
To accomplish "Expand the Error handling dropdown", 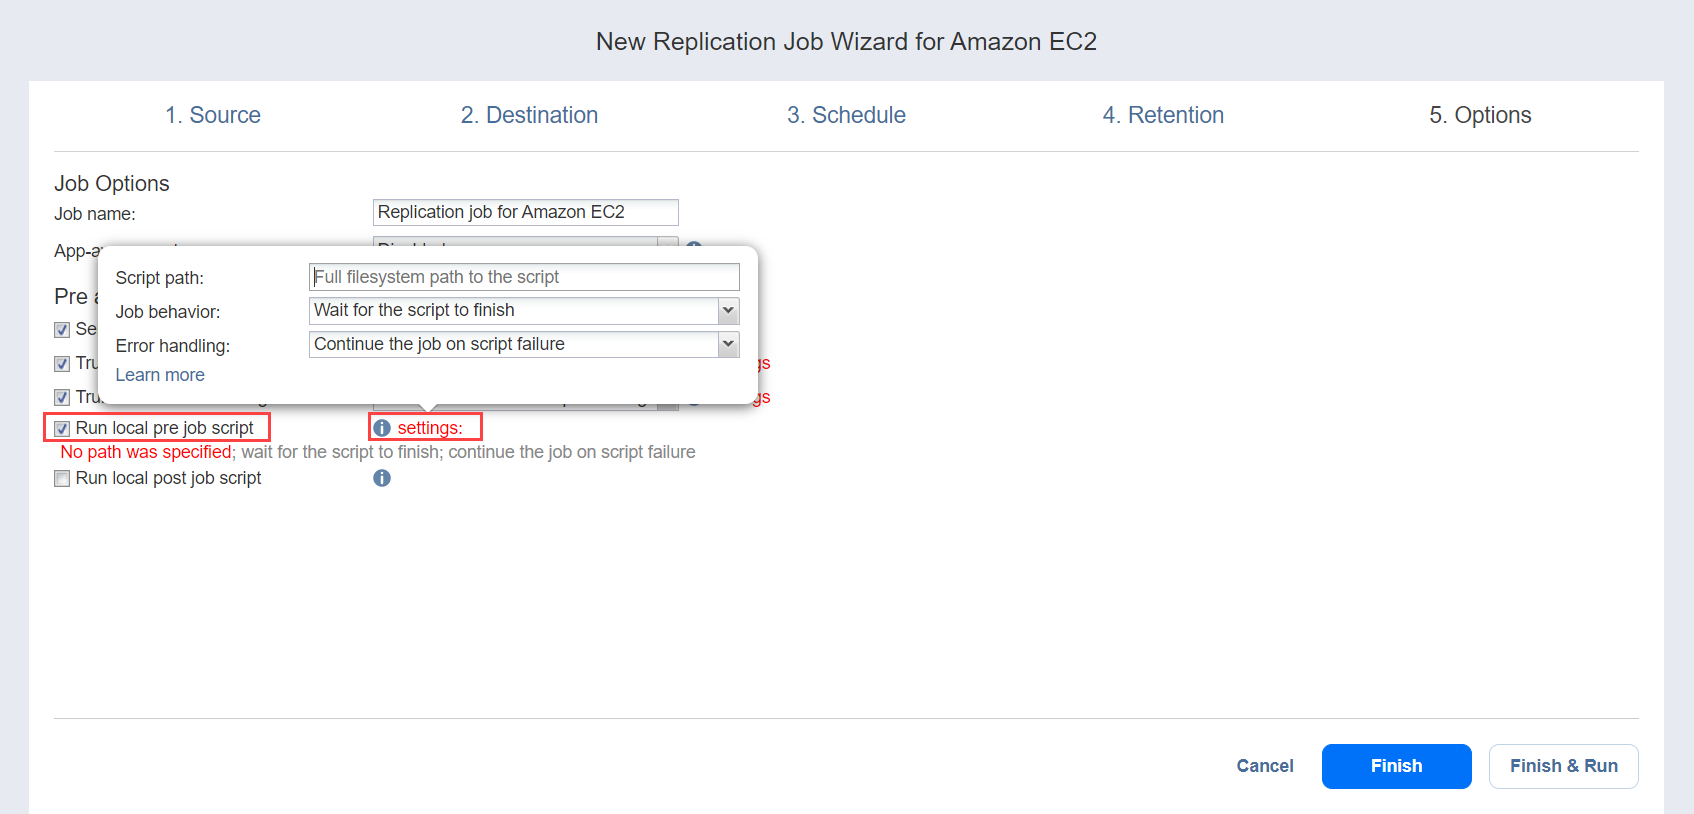I will 524,345.
